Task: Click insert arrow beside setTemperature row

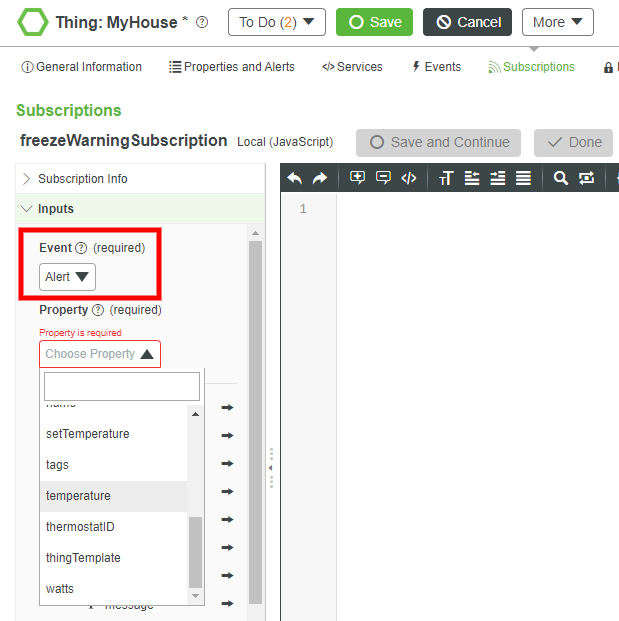Action: (227, 436)
